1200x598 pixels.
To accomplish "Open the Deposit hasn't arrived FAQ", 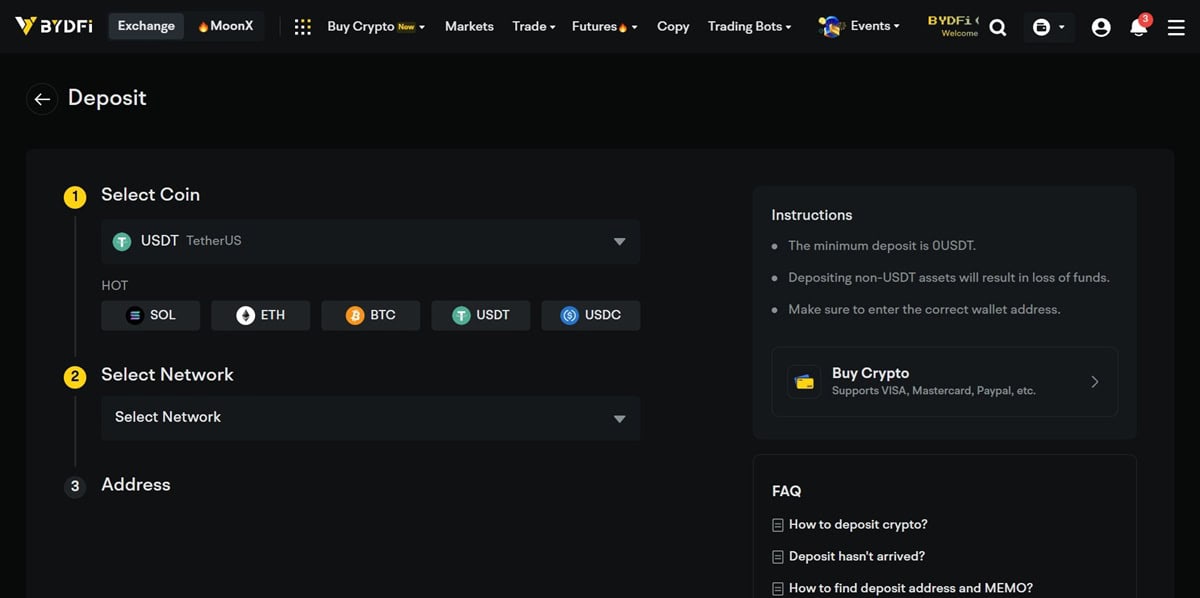I will coord(857,557).
